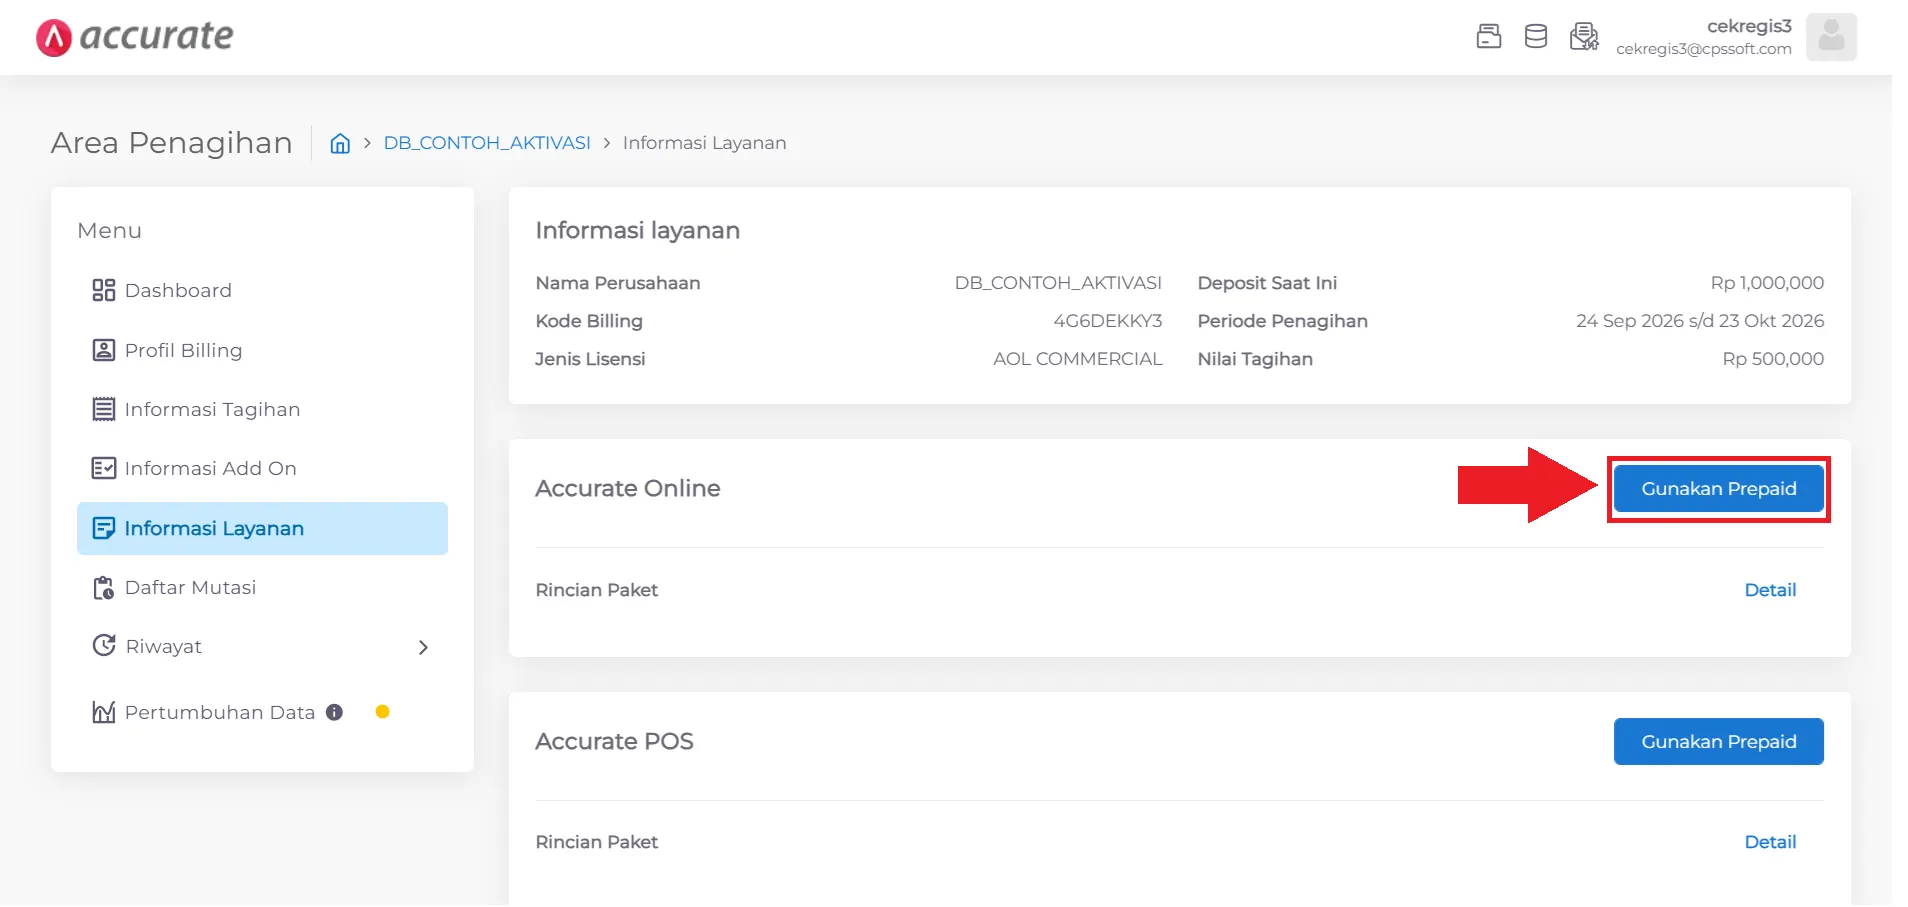Open Detail link for Accurate POS Rincian Paket

[x=1770, y=842]
